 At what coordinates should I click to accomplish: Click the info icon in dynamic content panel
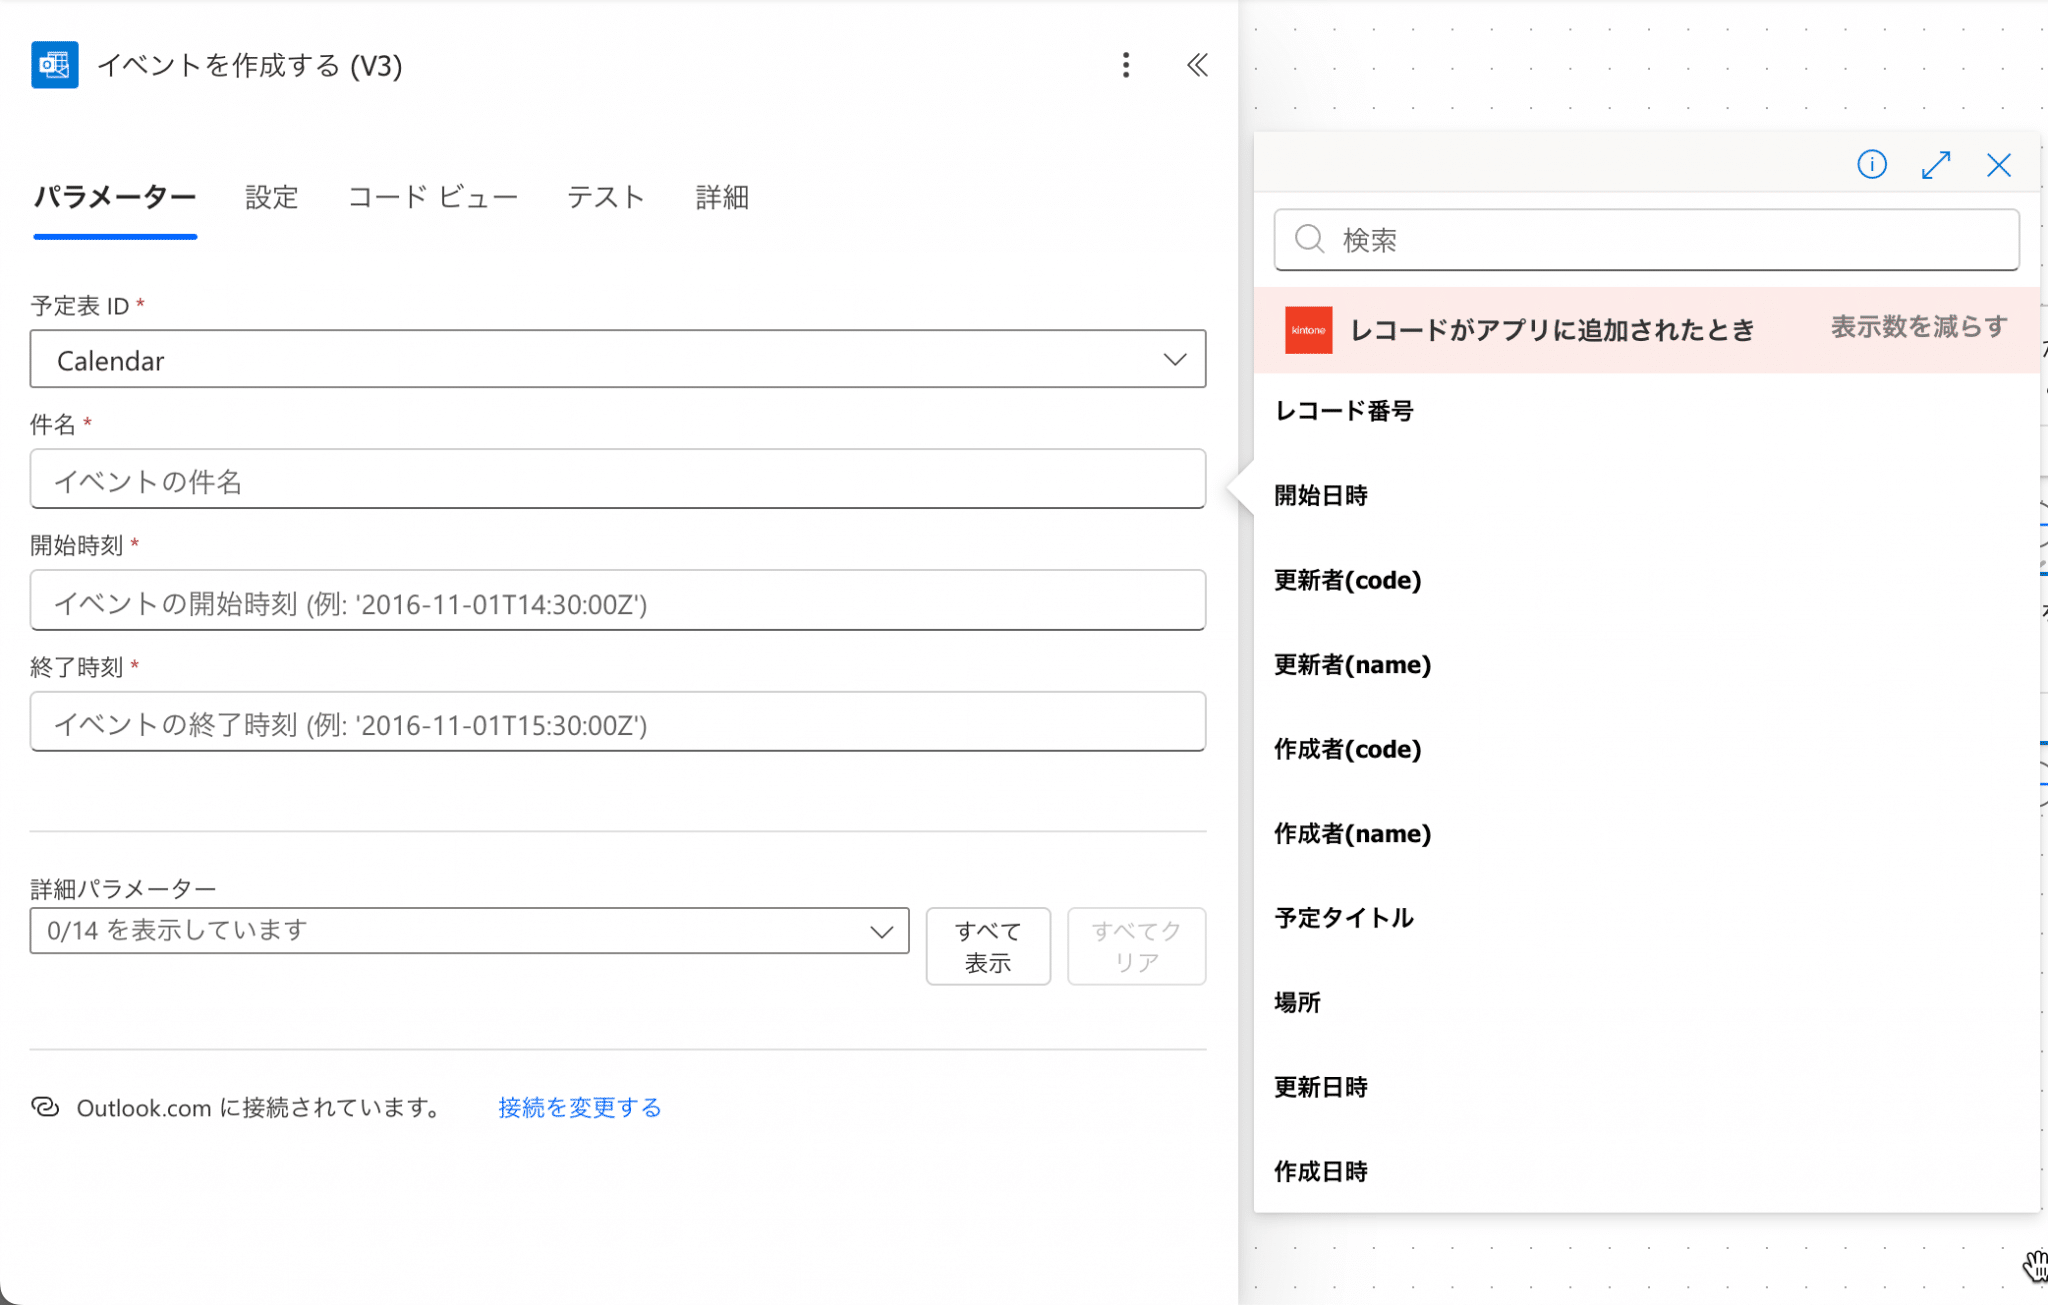(1872, 164)
